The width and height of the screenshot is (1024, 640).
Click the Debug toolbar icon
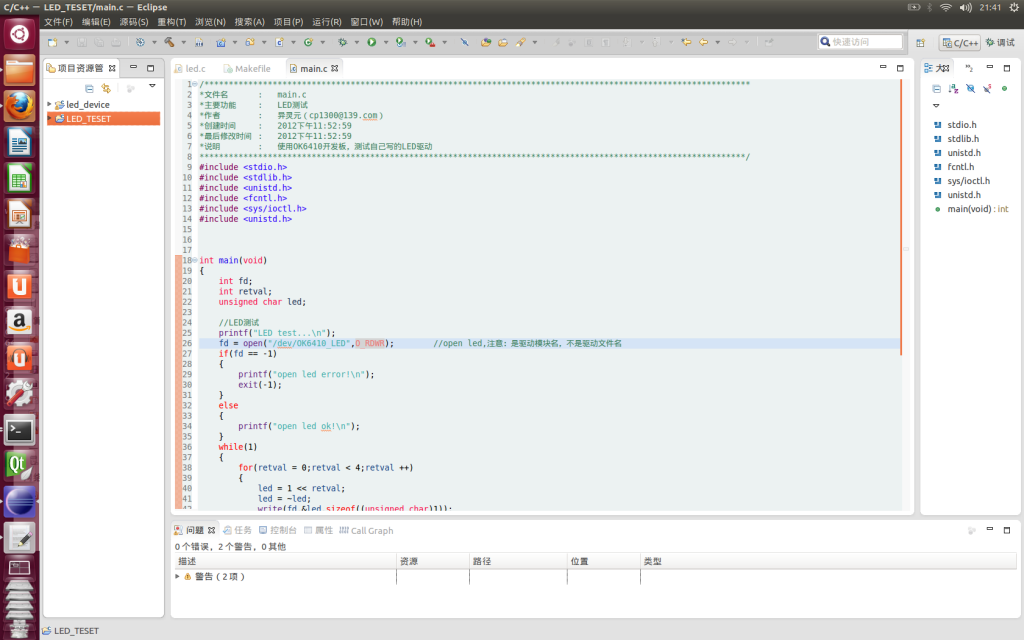click(x=342, y=43)
